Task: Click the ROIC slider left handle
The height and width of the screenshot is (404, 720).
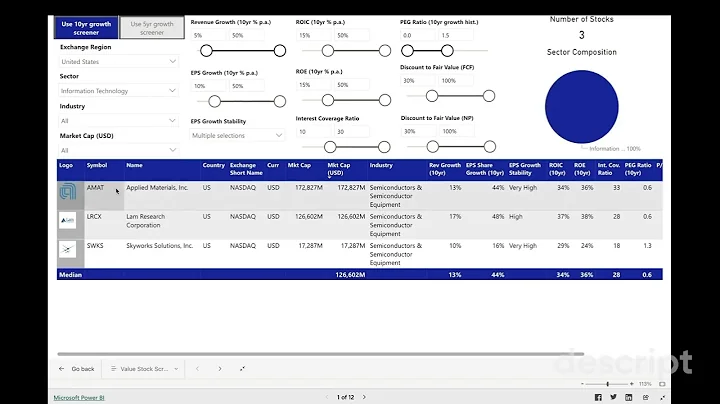Action: pos(327,50)
